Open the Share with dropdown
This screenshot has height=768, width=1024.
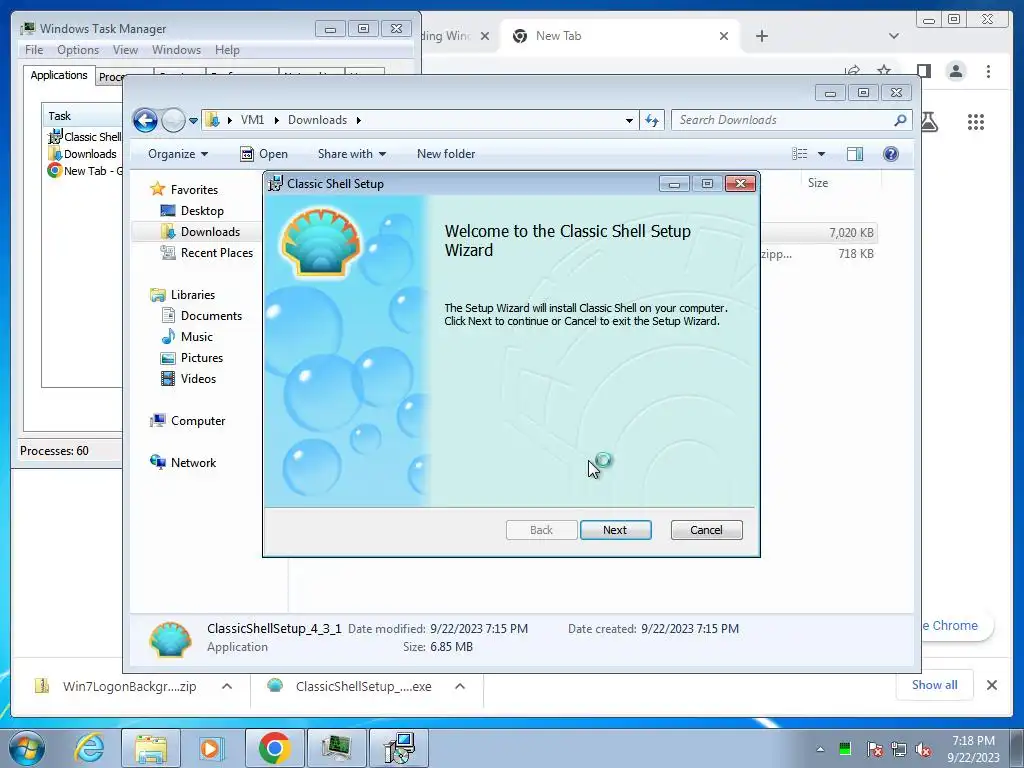(351, 154)
